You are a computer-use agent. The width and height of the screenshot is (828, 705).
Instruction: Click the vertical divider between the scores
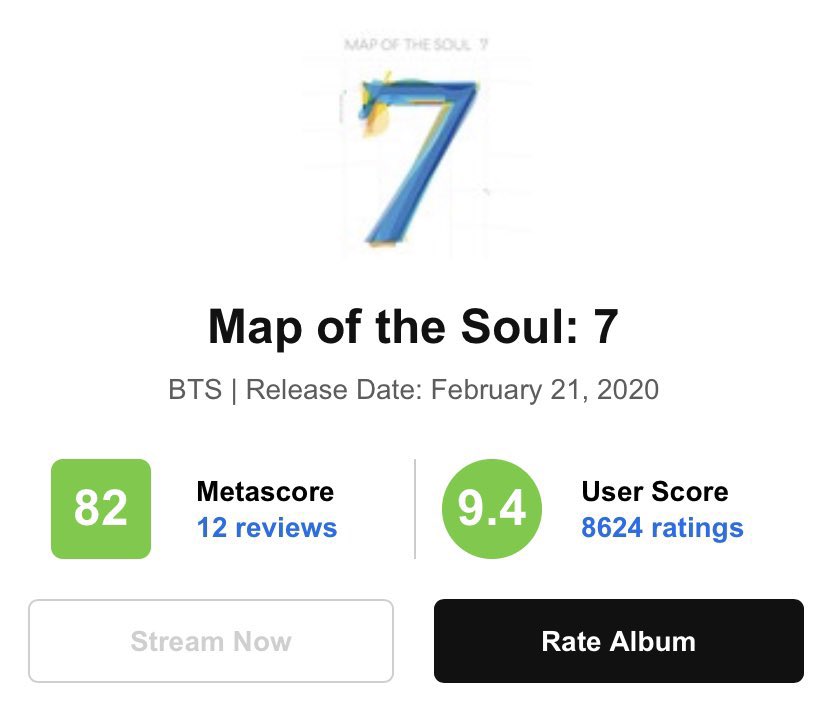pos(415,509)
